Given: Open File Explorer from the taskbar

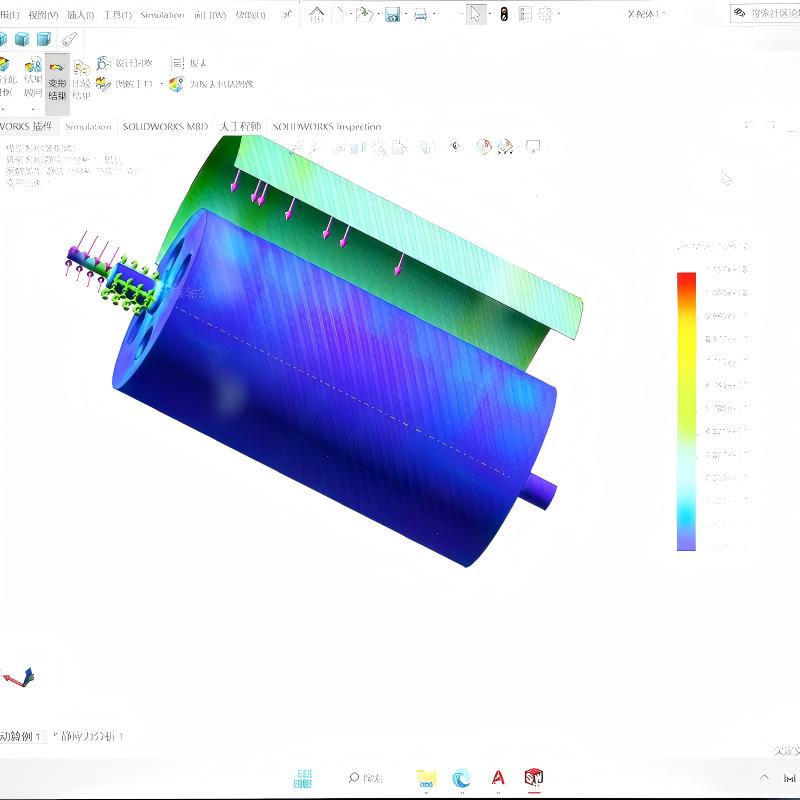Looking at the screenshot, I should pos(426,779).
